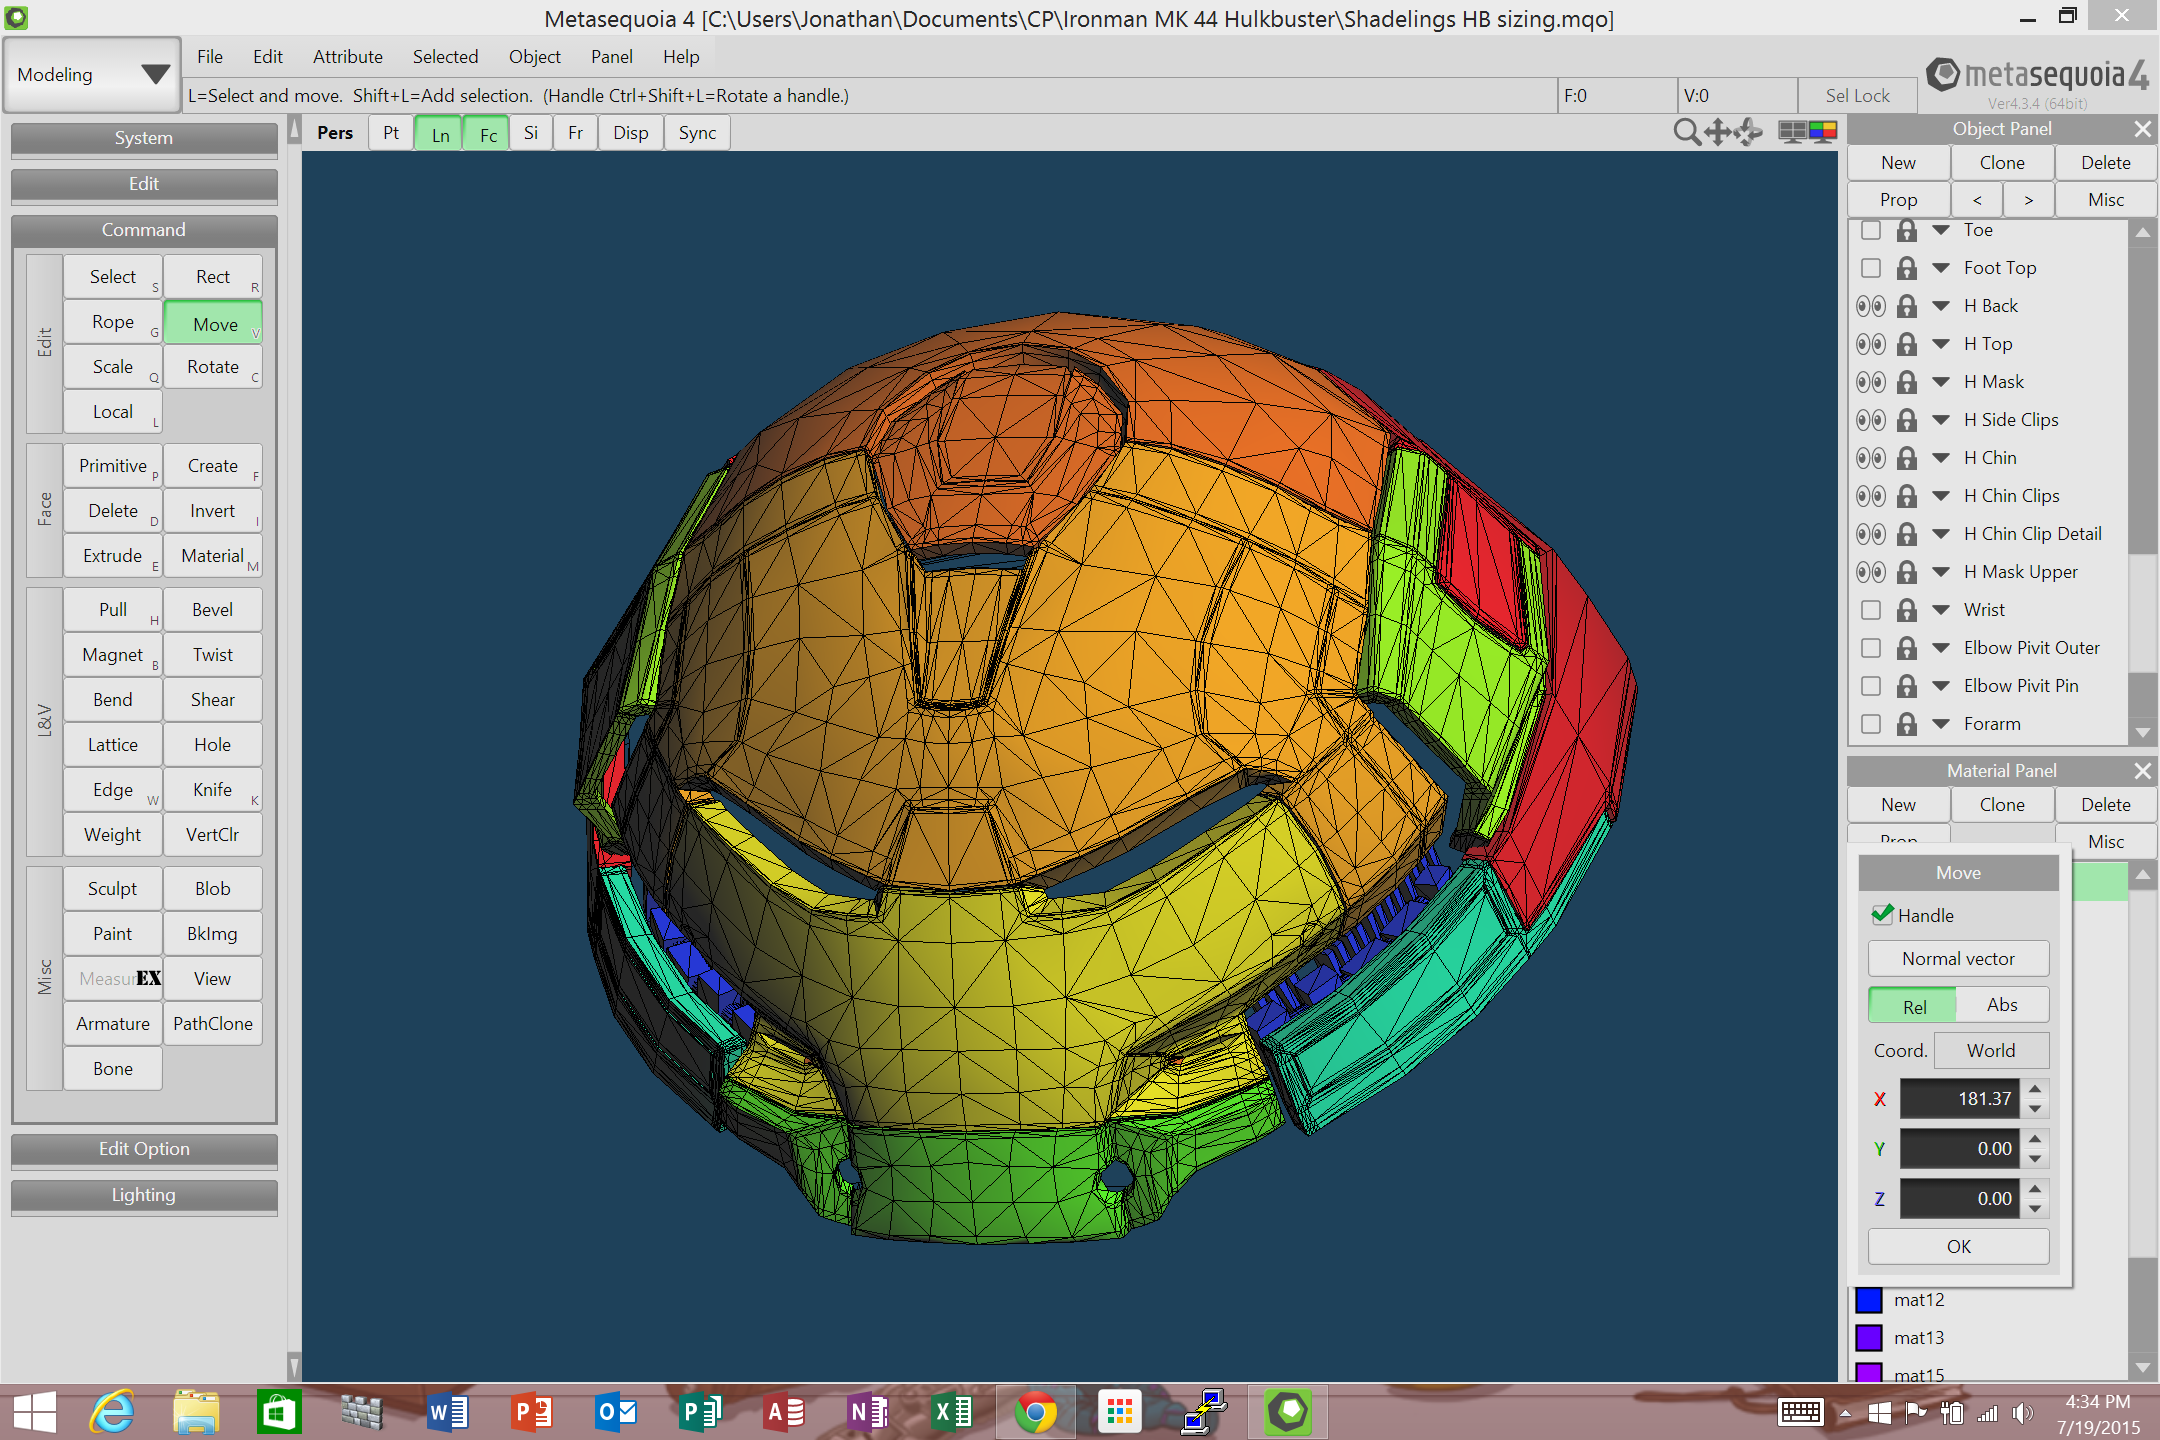The height and width of the screenshot is (1440, 2160).
Task: Click the lock icon for Toe object
Action: pos(1907,230)
